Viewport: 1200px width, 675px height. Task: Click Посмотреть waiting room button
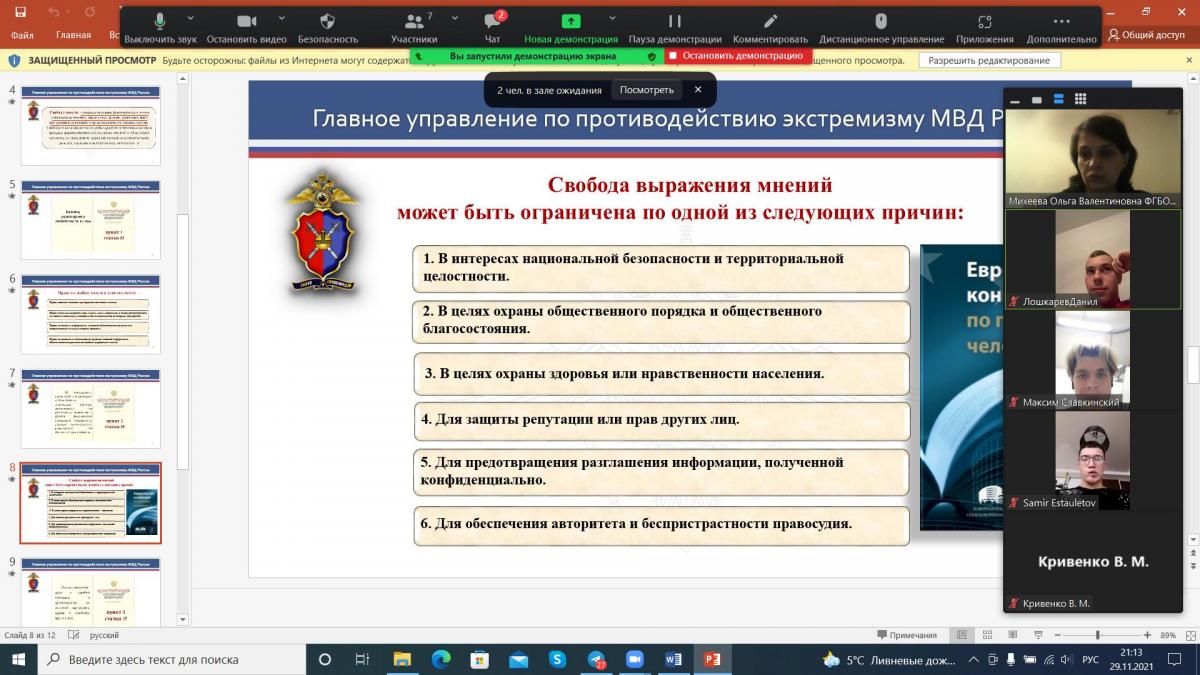(x=646, y=90)
